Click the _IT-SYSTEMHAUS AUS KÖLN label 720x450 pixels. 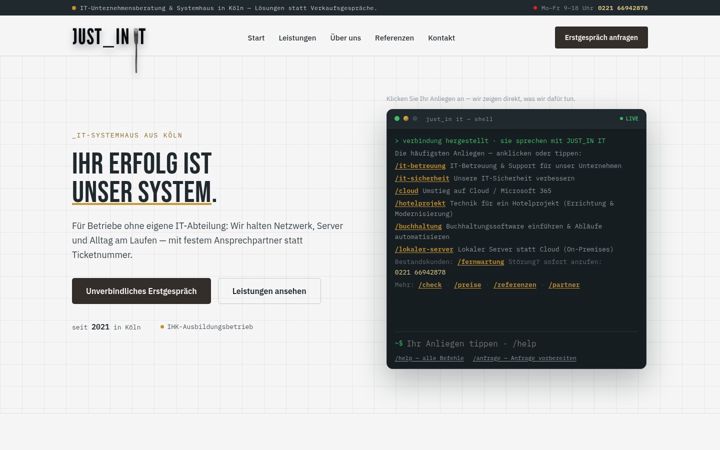tap(127, 135)
